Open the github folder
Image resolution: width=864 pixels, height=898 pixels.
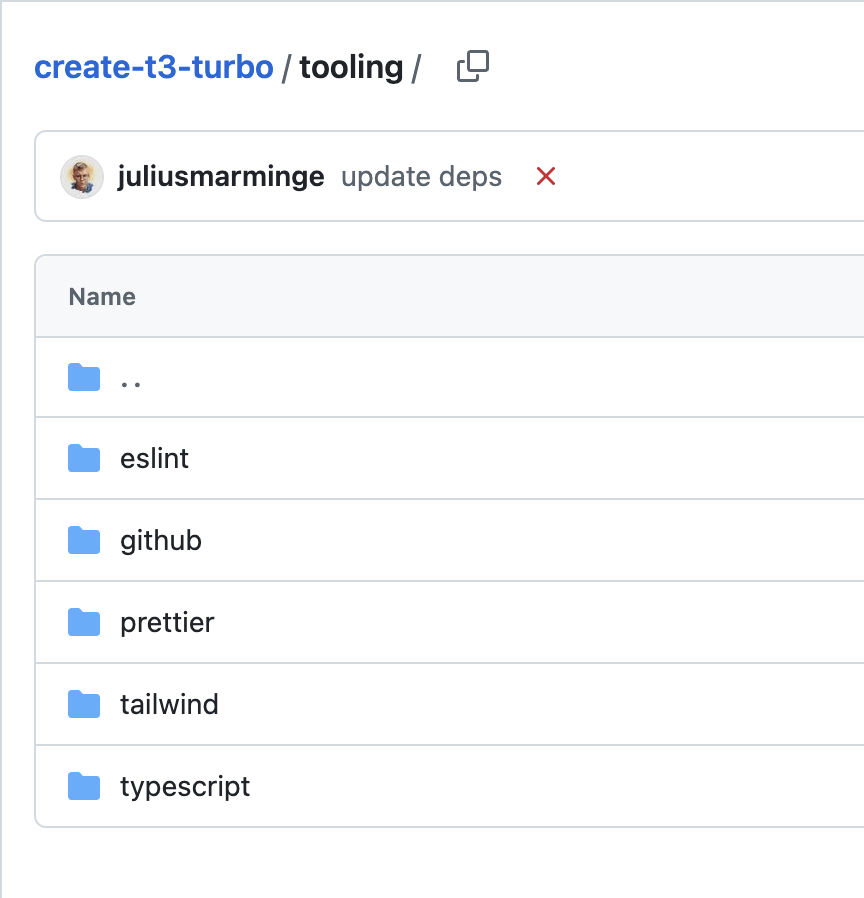pyautogui.click(x=161, y=541)
